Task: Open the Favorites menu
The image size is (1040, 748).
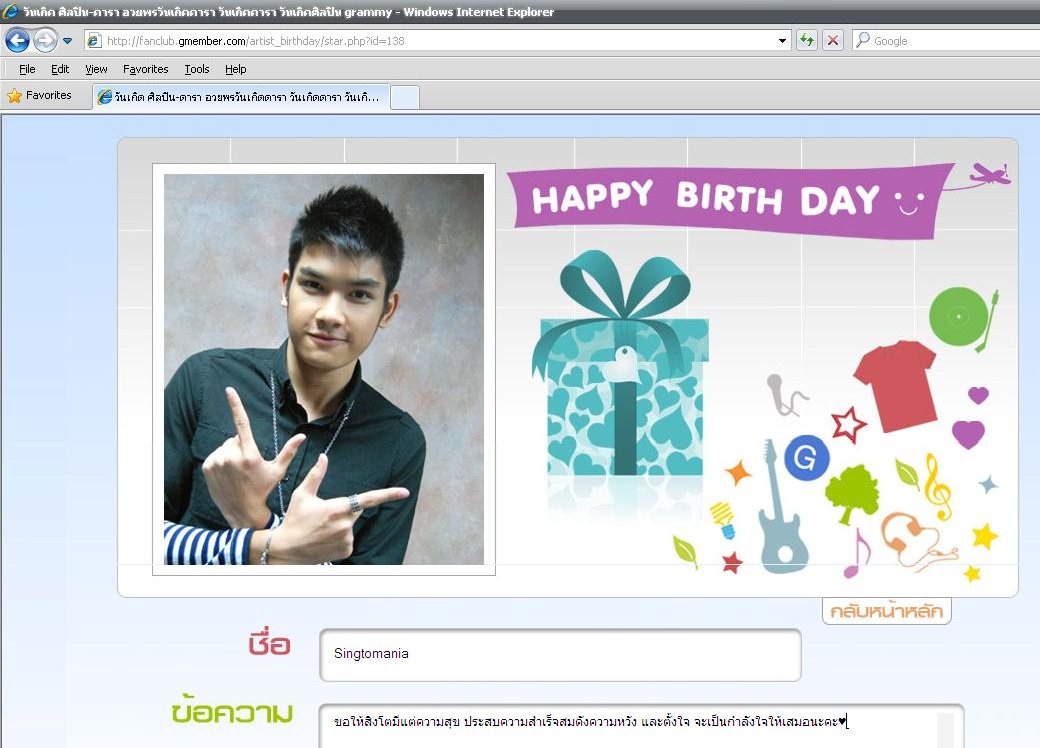Action: 145,69
